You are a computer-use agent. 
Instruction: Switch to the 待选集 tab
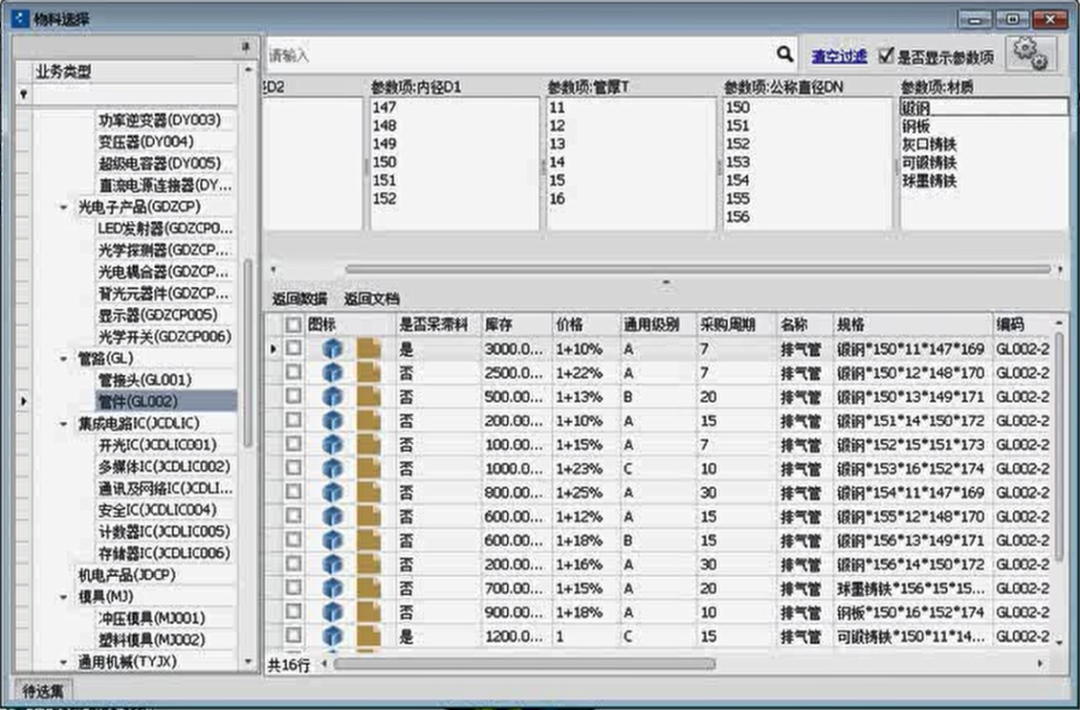click(x=43, y=689)
